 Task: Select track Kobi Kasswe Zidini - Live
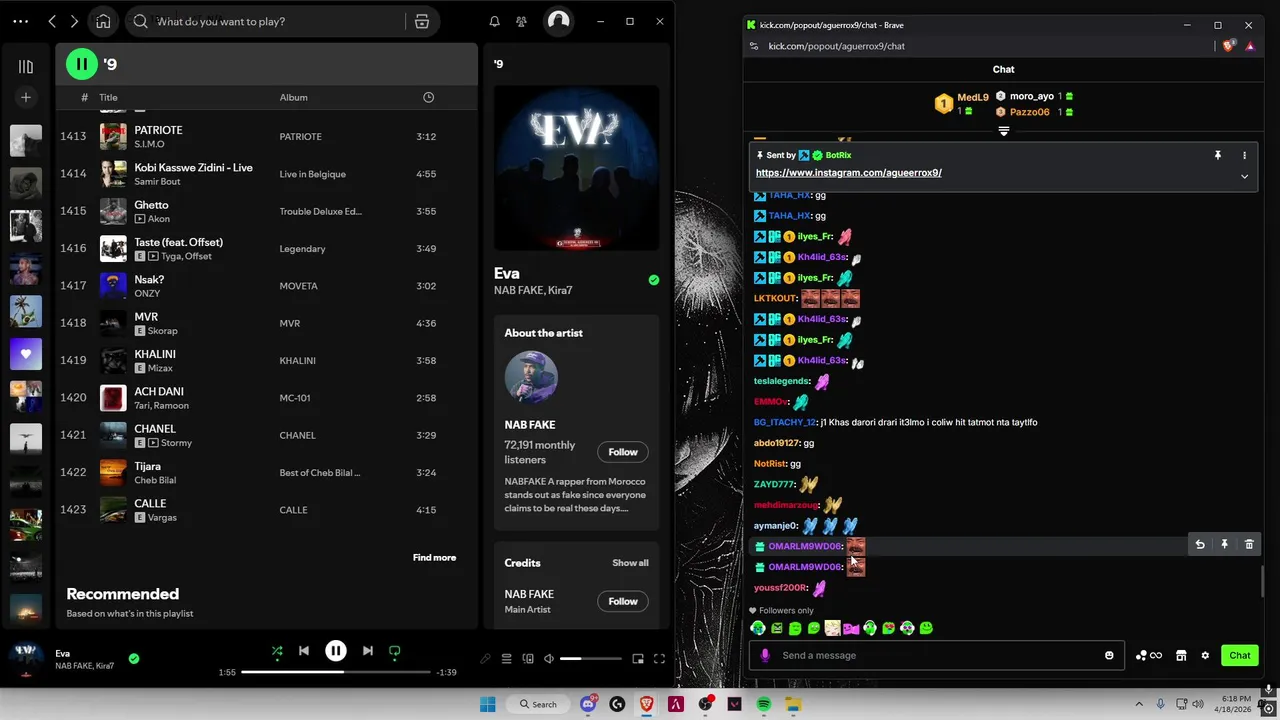[x=264, y=174]
